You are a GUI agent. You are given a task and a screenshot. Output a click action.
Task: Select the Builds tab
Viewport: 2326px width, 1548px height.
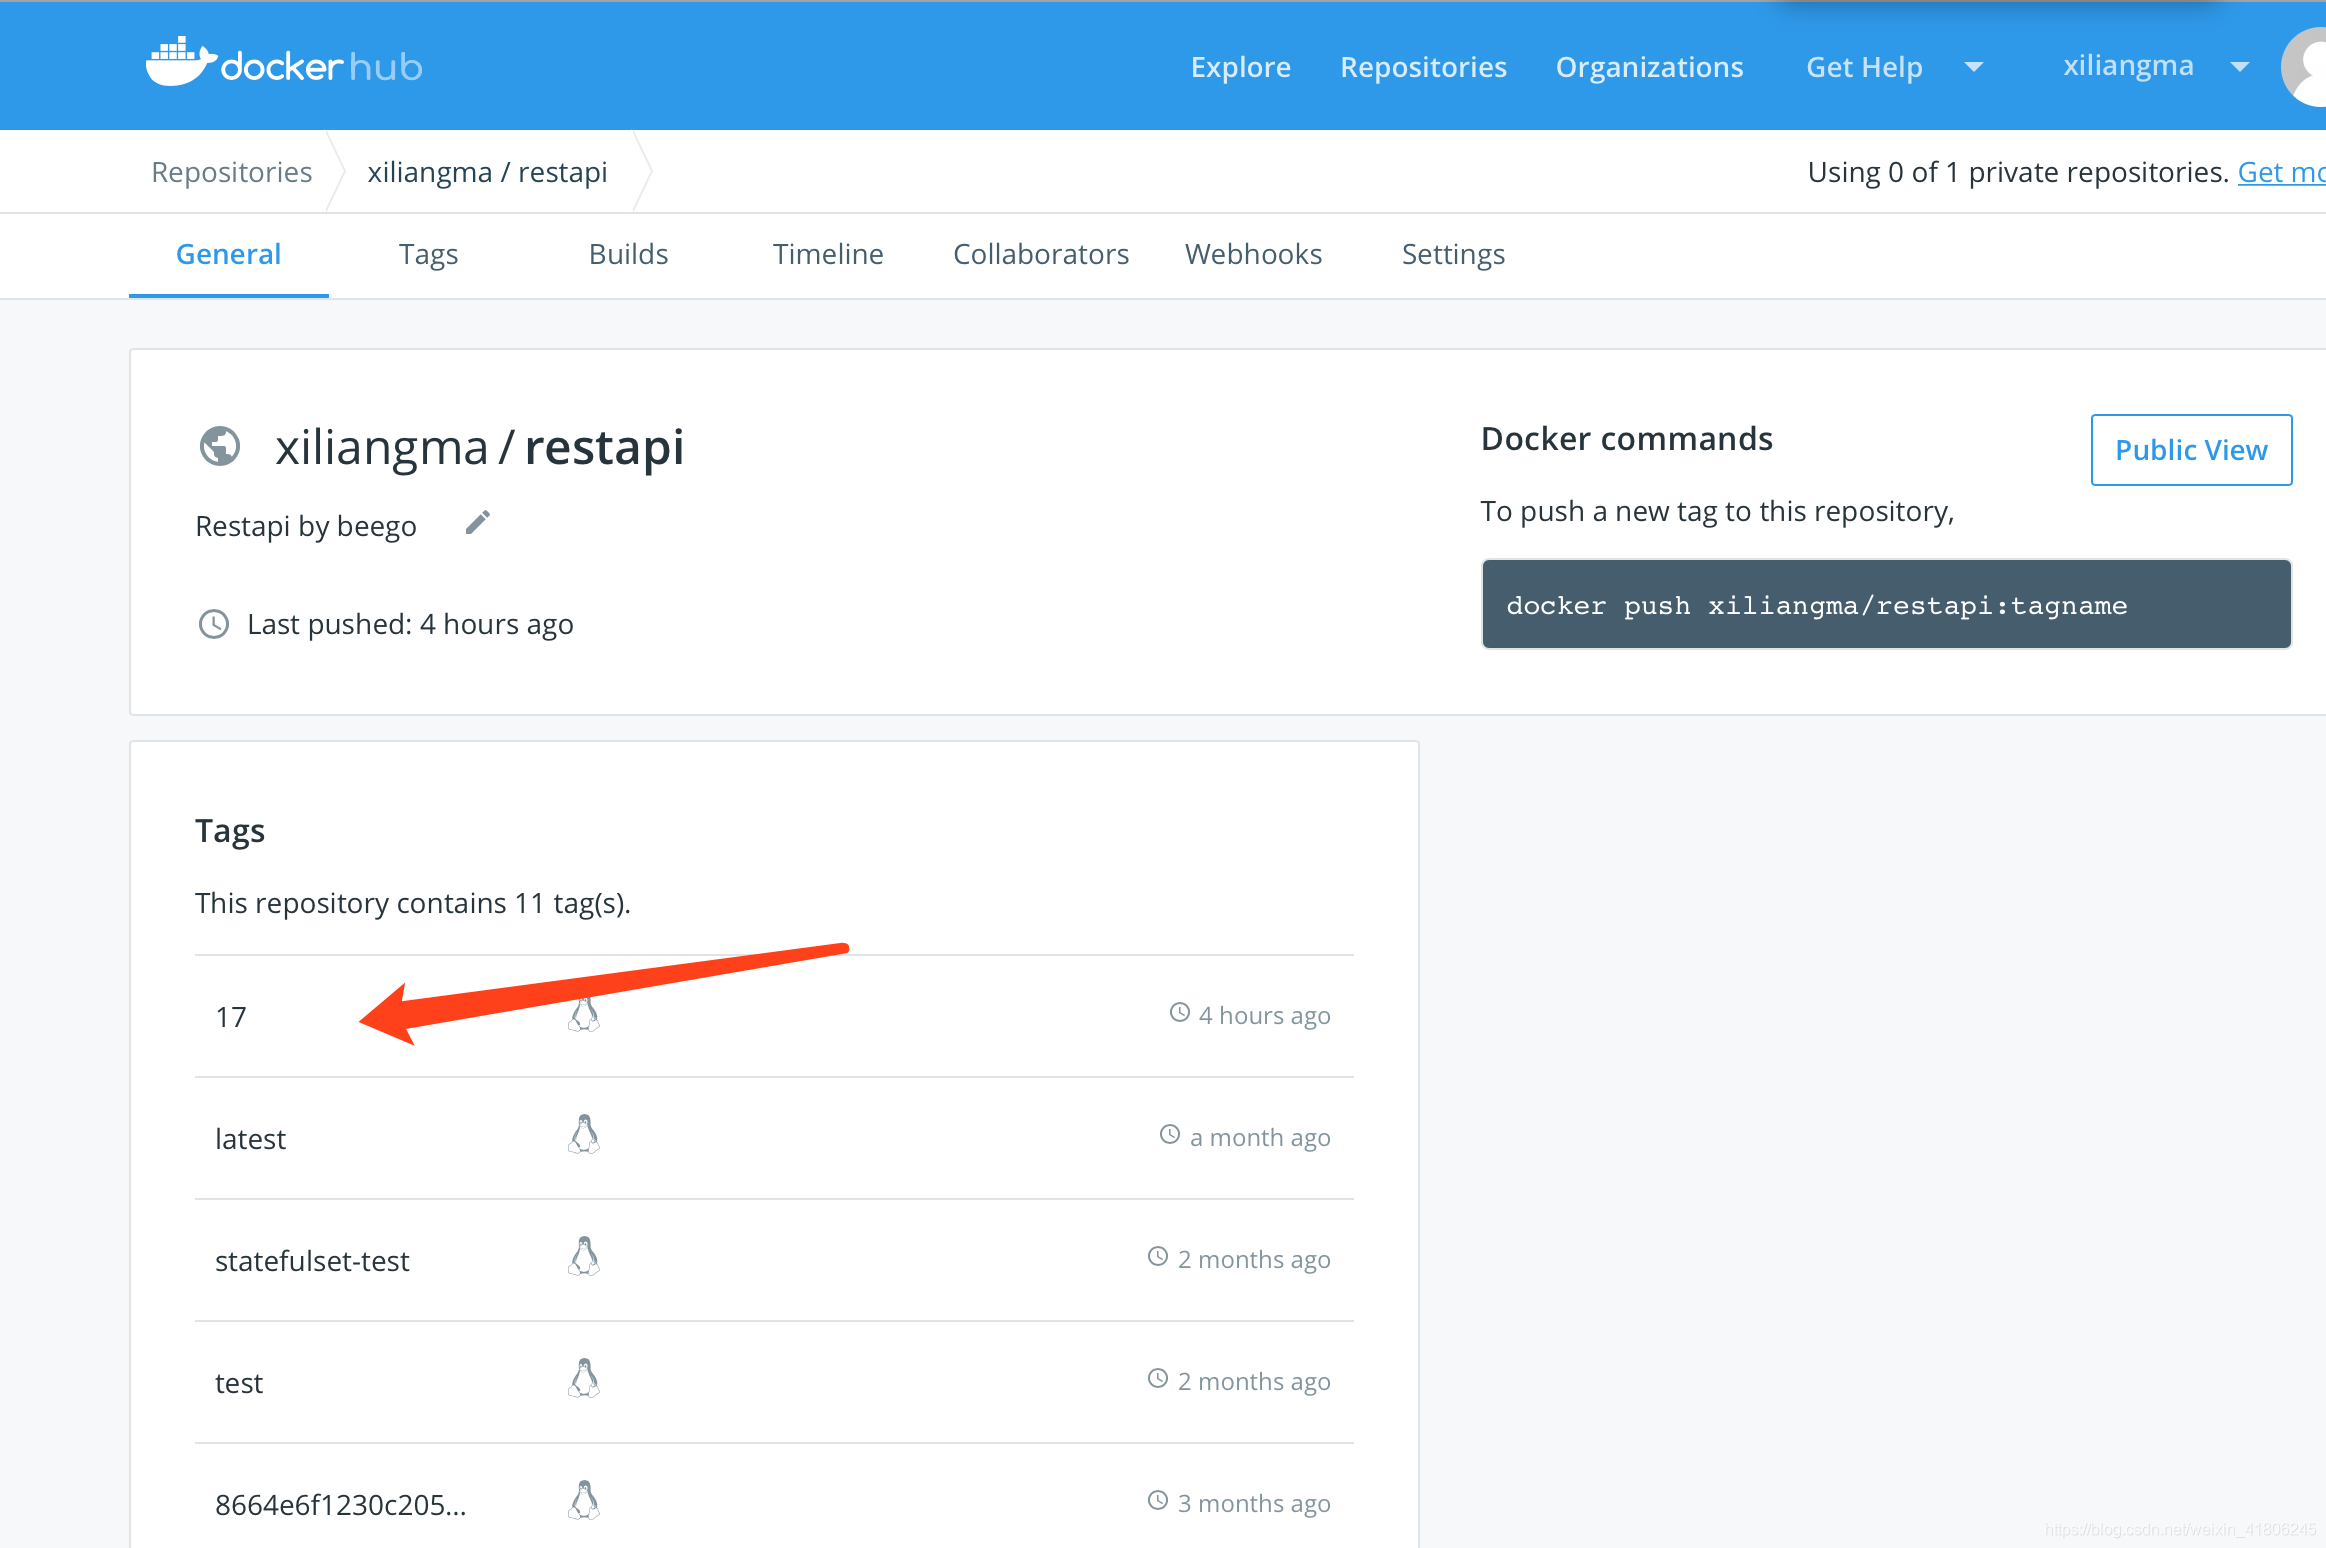(627, 254)
